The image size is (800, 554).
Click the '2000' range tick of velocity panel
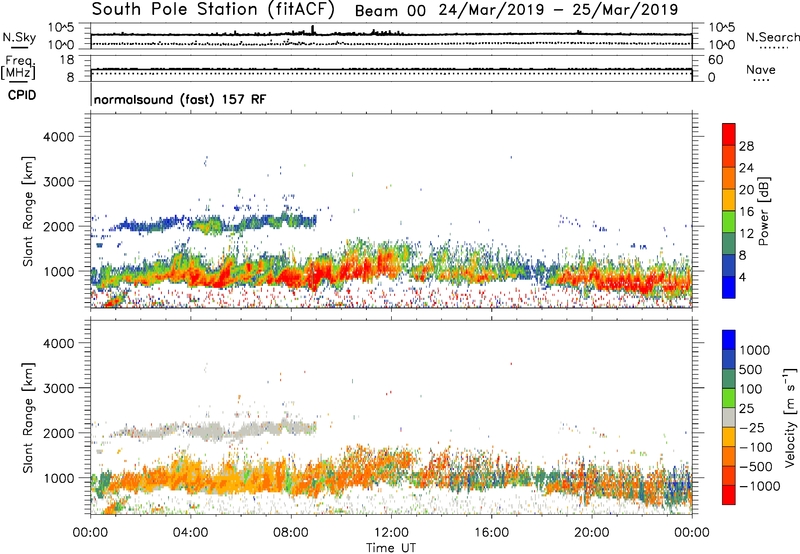coord(59,433)
